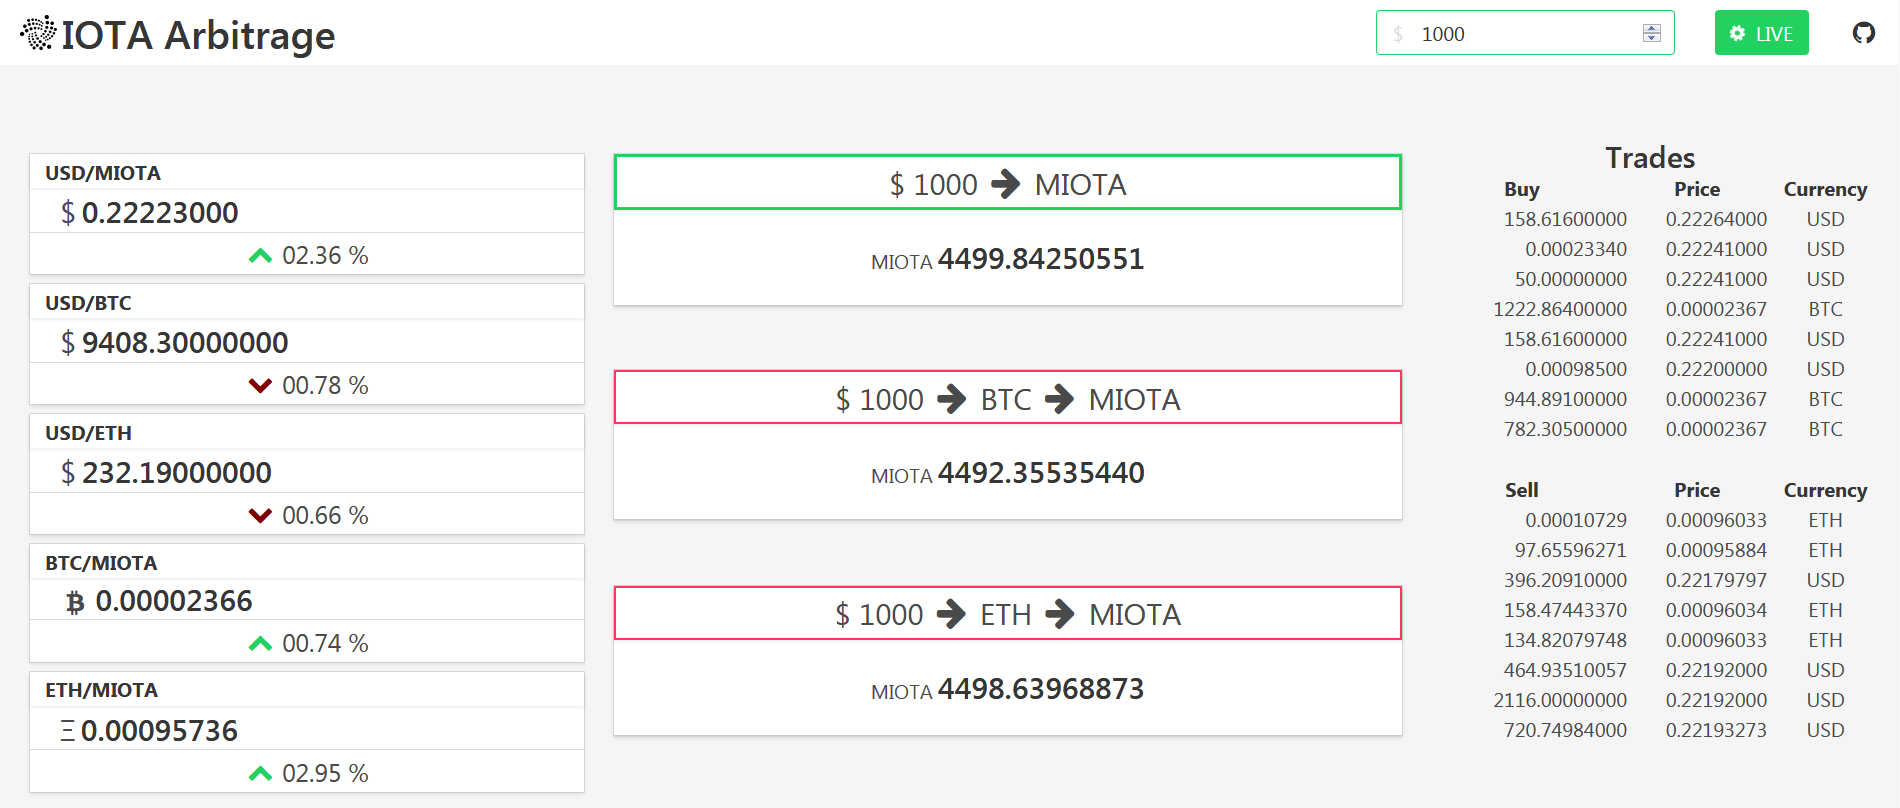Click the buy amount 1222.86400000
Viewport: 1900px width, 808px height.
pos(1560,309)
